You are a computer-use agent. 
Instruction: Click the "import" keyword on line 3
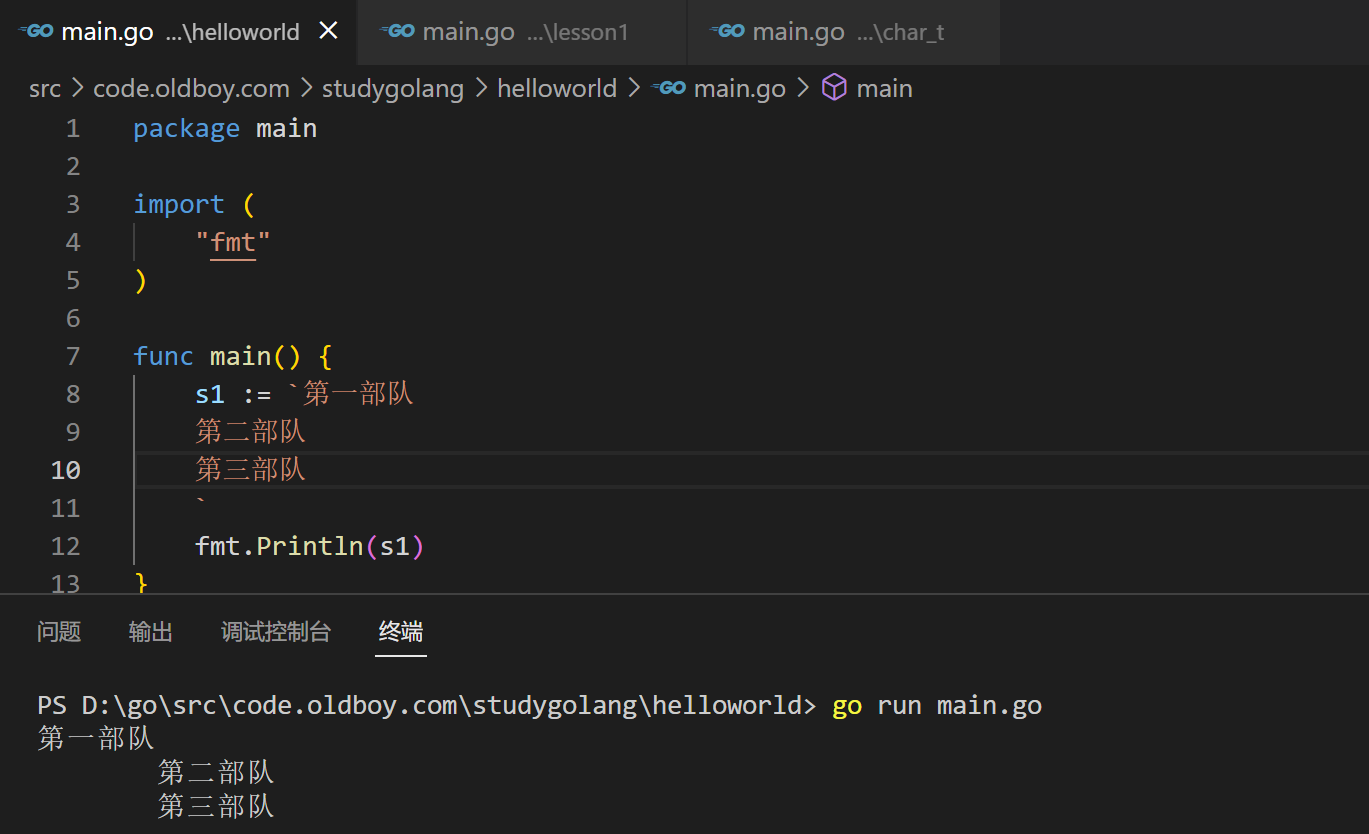coord(179,204)
